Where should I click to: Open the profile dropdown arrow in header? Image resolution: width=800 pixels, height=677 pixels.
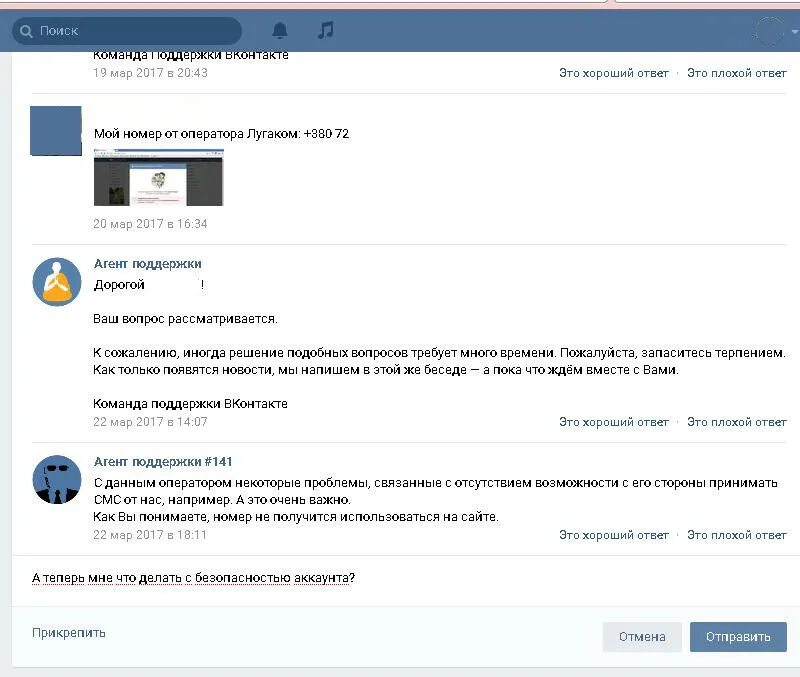794,32
